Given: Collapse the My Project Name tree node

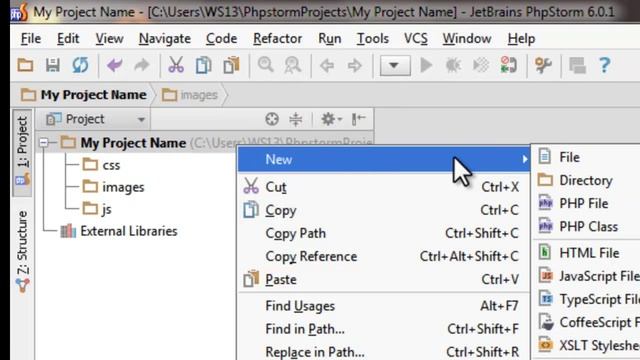Looking at the screenshot, I should point(44,142).
